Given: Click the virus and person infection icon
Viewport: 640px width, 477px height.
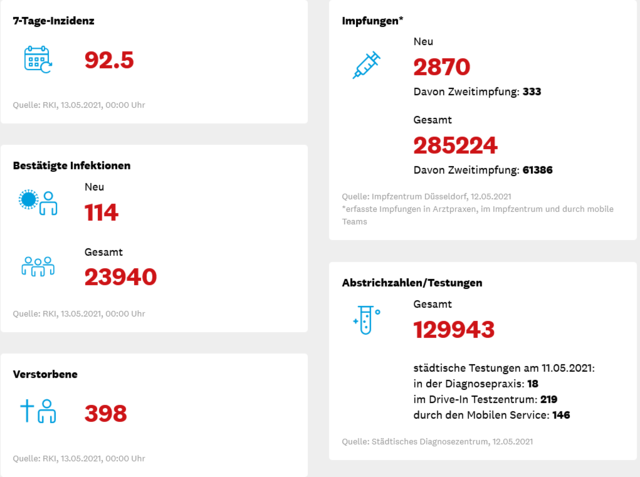Looking at the screenshot, I should tap(38, 202).
